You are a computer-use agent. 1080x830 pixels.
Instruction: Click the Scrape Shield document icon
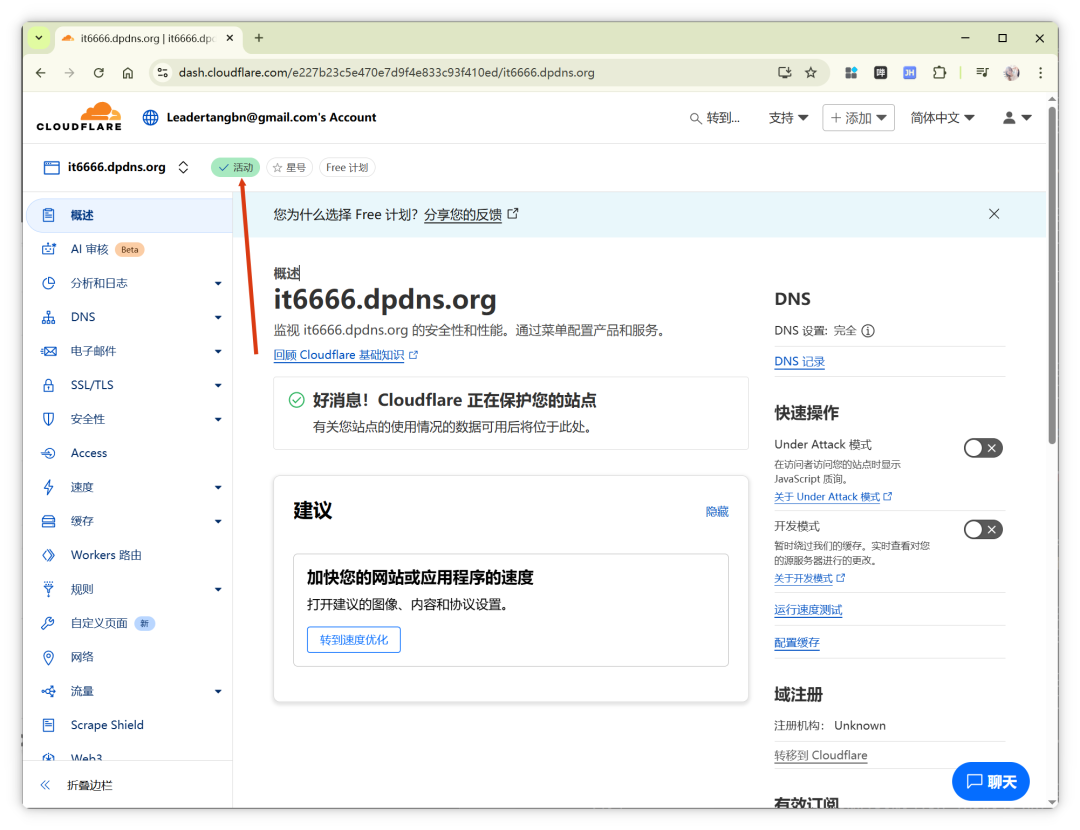(48, 725)
